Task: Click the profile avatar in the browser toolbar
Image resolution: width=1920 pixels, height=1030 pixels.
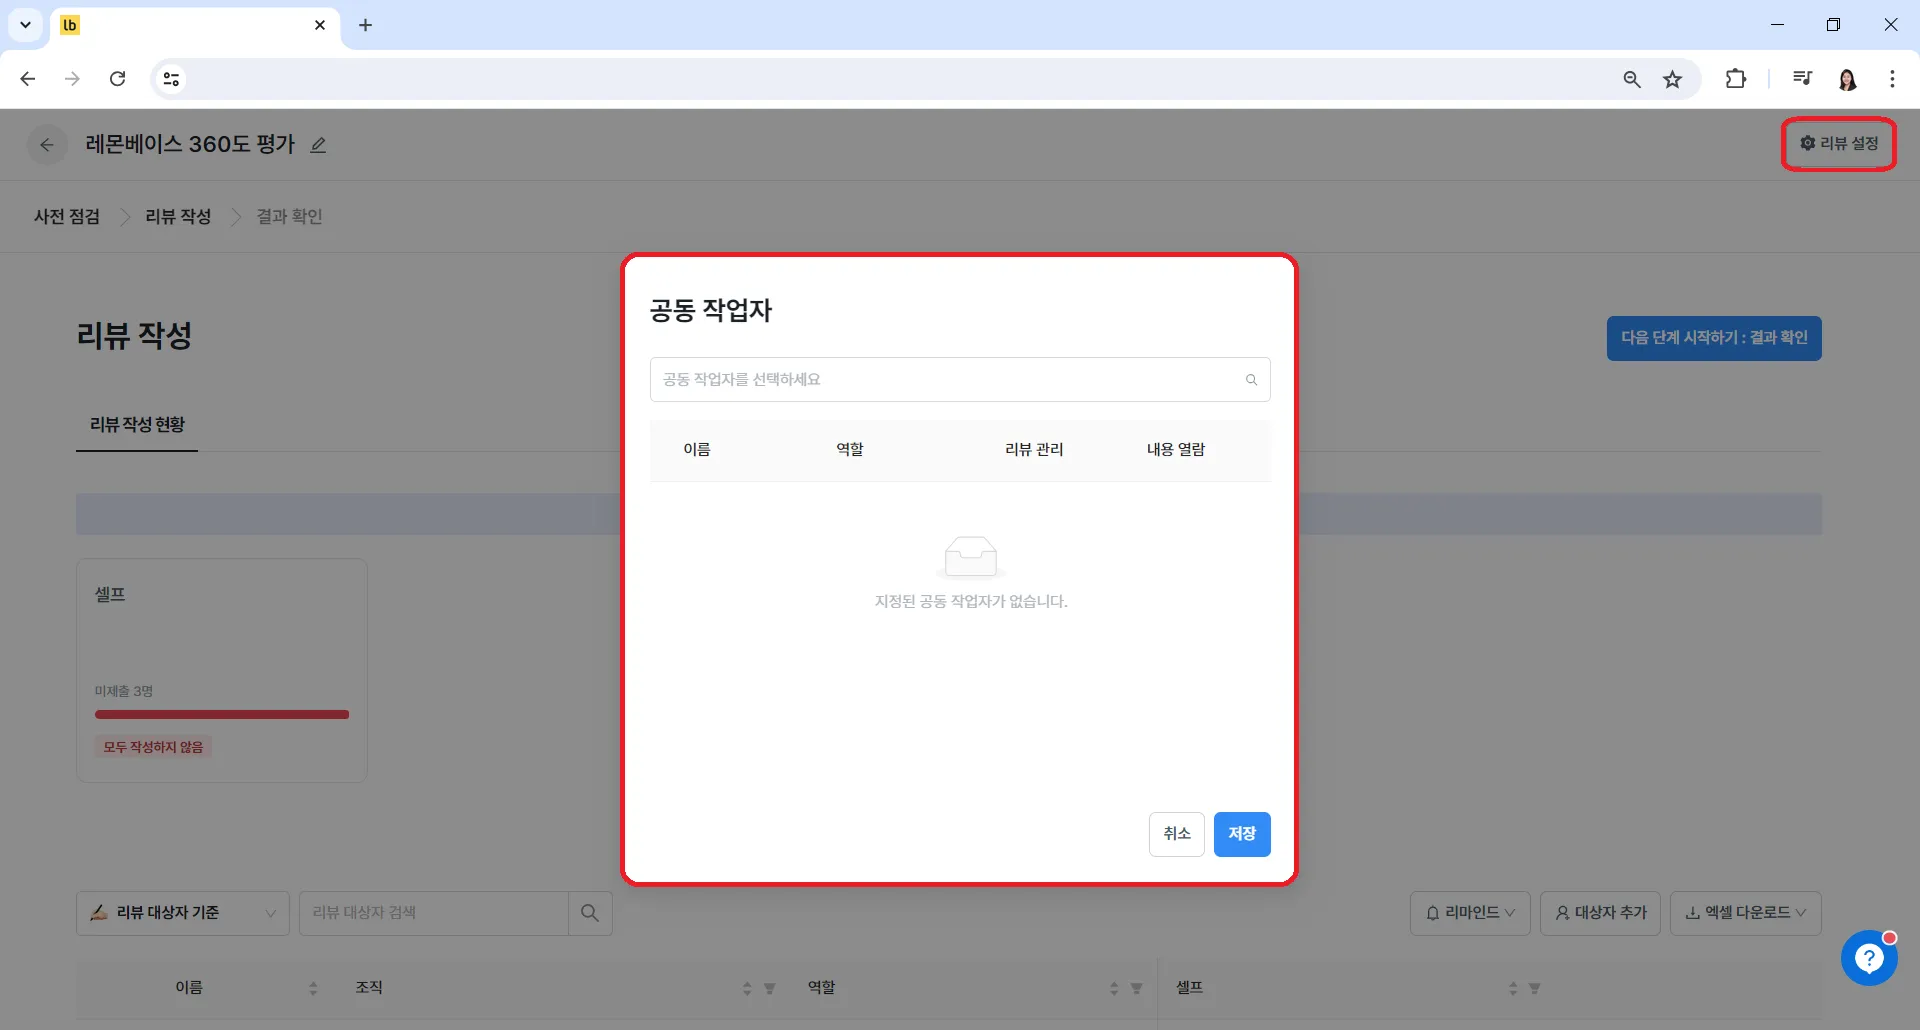Action: (1847, 79)
